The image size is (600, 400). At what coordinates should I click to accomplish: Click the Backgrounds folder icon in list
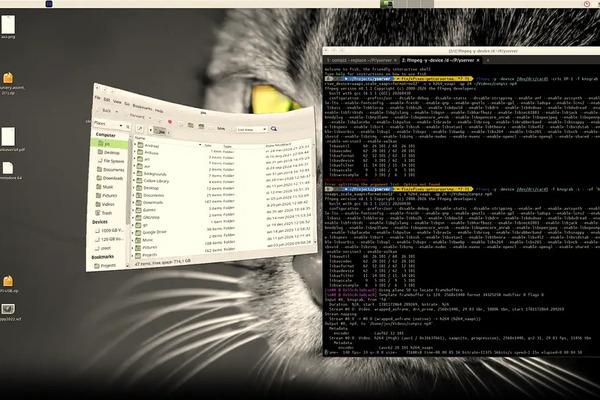140,173
